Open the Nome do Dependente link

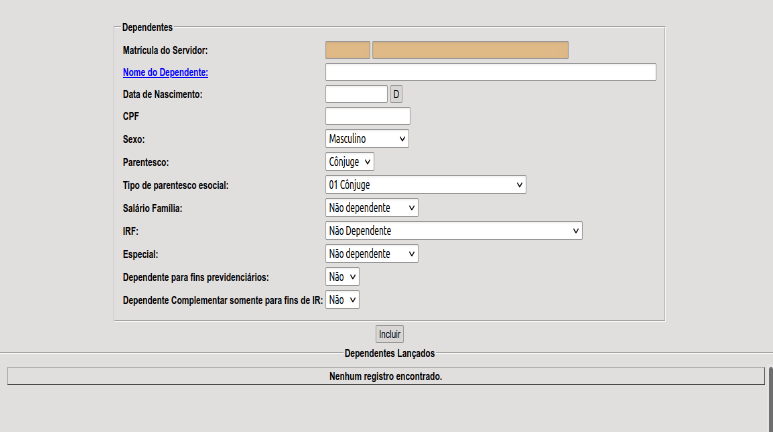tap(171, 72)
